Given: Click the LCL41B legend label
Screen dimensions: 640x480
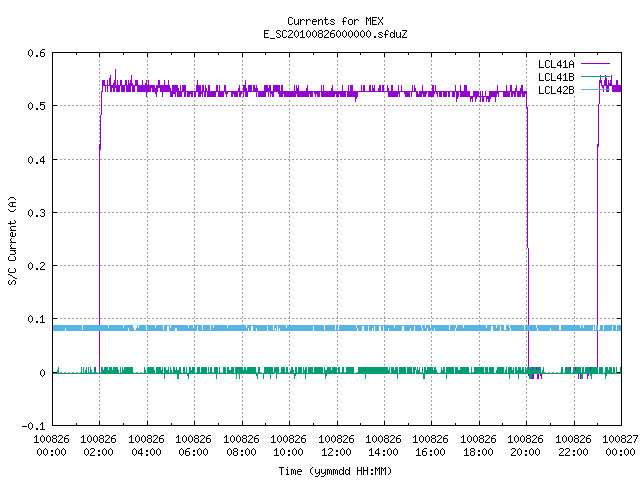Looking at the screenshot, I should pyautogui.click(x=556, y=77).
